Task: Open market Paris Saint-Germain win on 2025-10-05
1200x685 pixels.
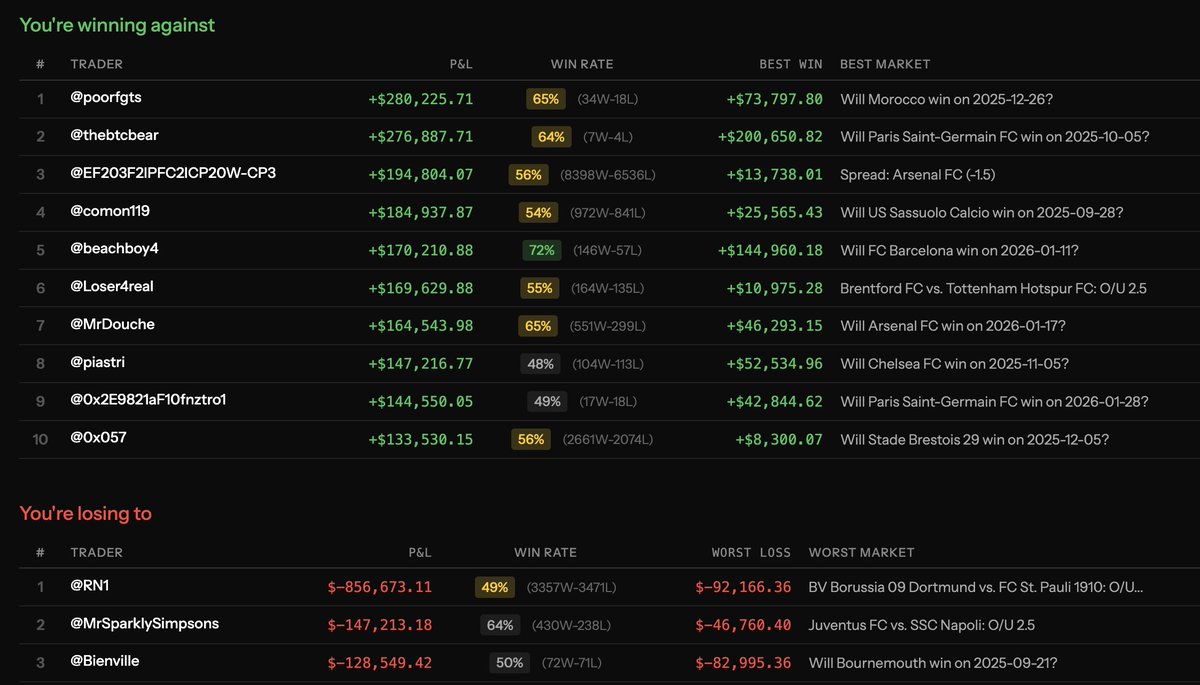Action: [995, 137]
